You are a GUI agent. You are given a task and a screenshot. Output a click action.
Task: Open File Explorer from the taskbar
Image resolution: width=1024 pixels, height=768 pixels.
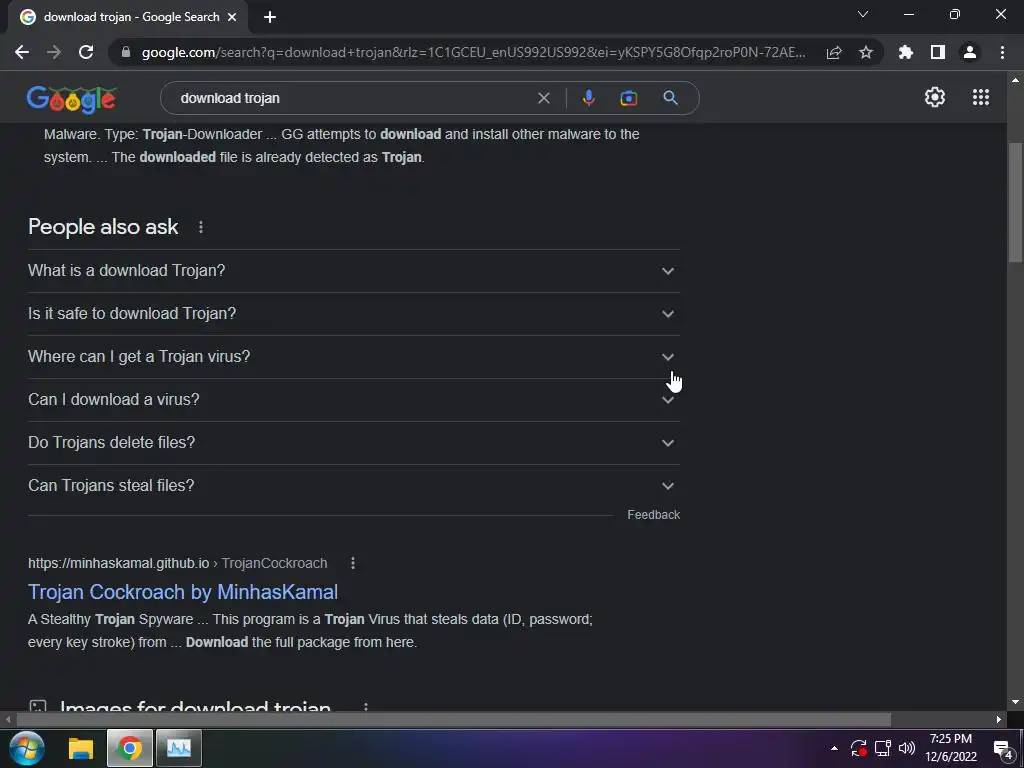tap(81, 748)
